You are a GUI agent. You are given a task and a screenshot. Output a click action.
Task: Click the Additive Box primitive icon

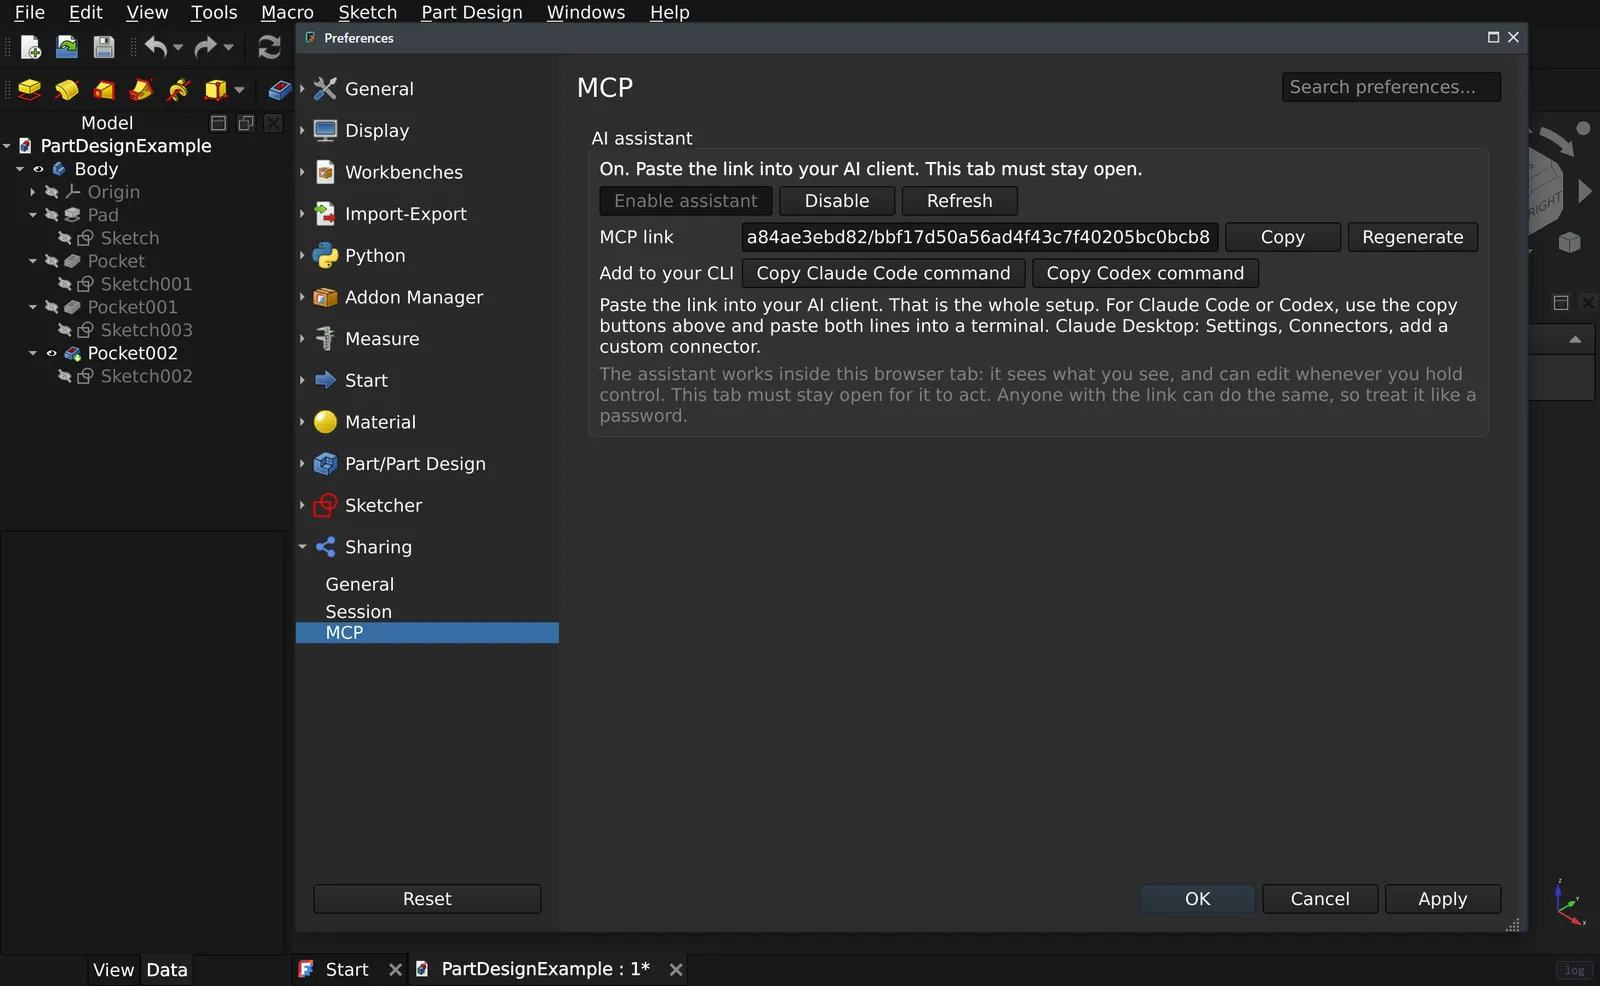[x=215, y=90]
